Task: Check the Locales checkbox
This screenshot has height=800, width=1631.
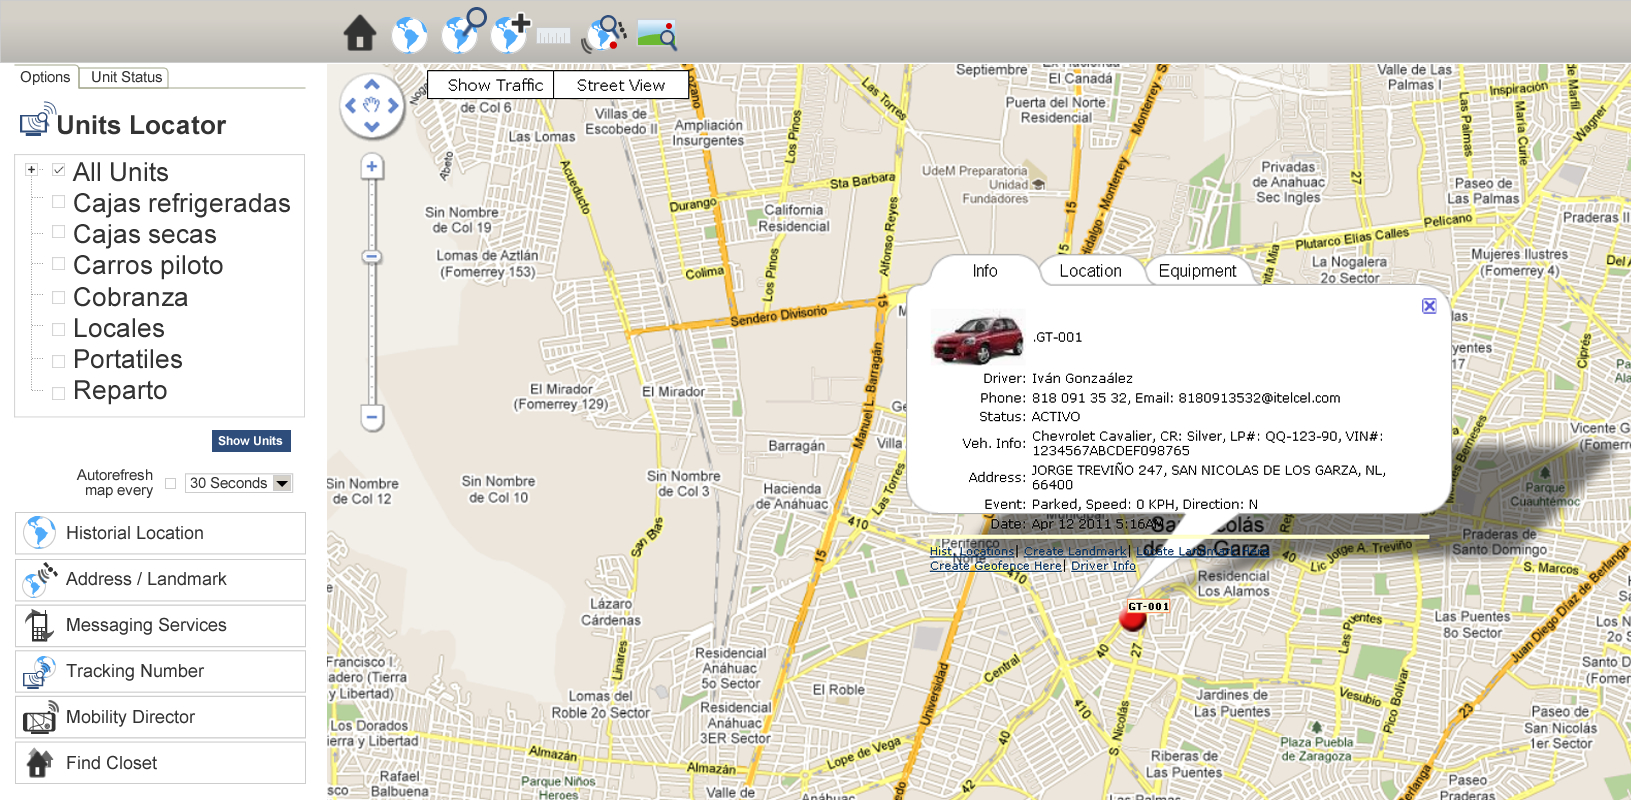Action: click(x=59, y=329)
